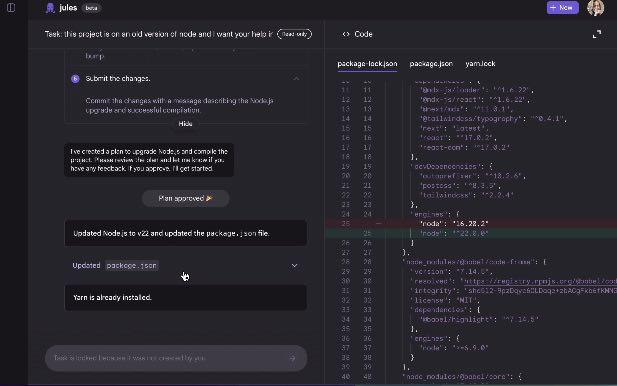Hide the plan details
The height and width of the screenshot is (386, 617).
(185, 124)
